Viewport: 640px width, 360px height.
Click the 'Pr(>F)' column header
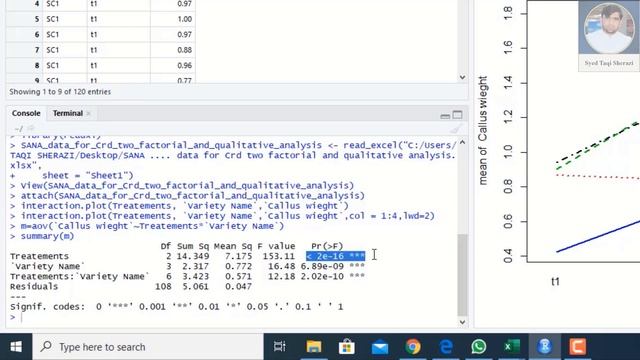(327, 246)
